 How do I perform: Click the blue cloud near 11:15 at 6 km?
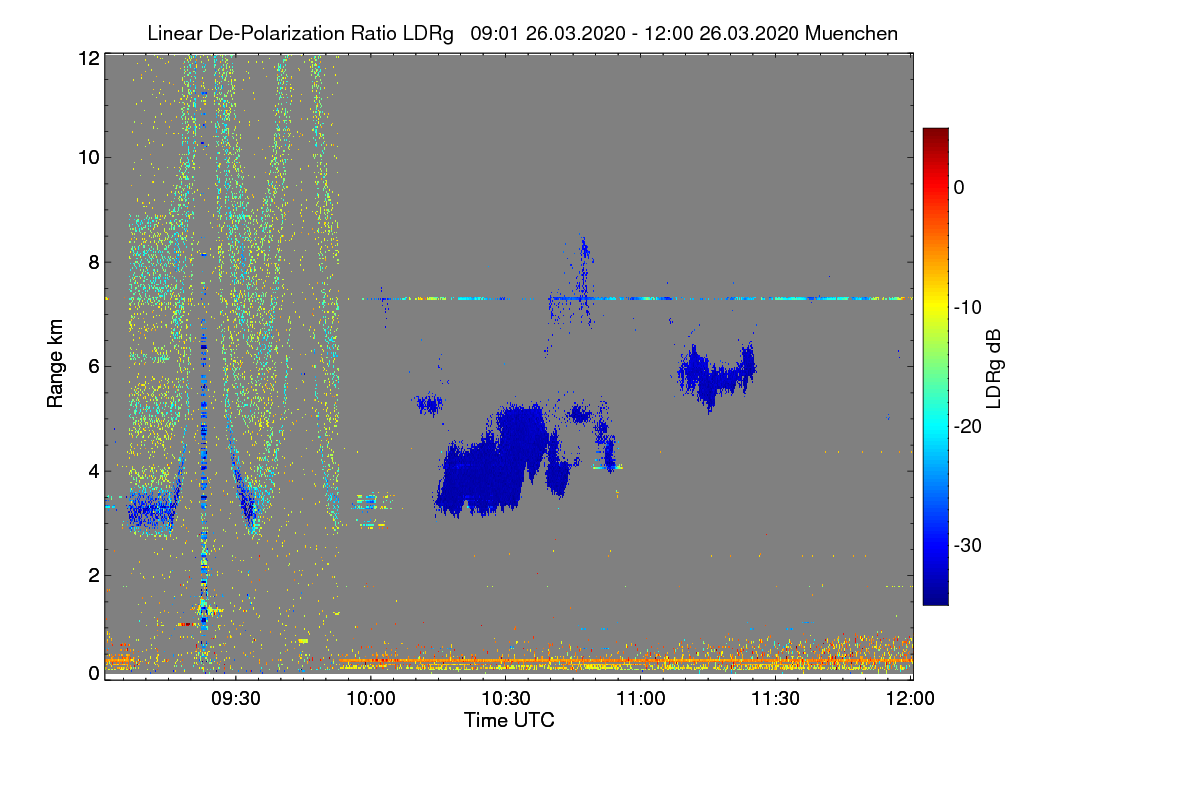[x=715, y=374]
